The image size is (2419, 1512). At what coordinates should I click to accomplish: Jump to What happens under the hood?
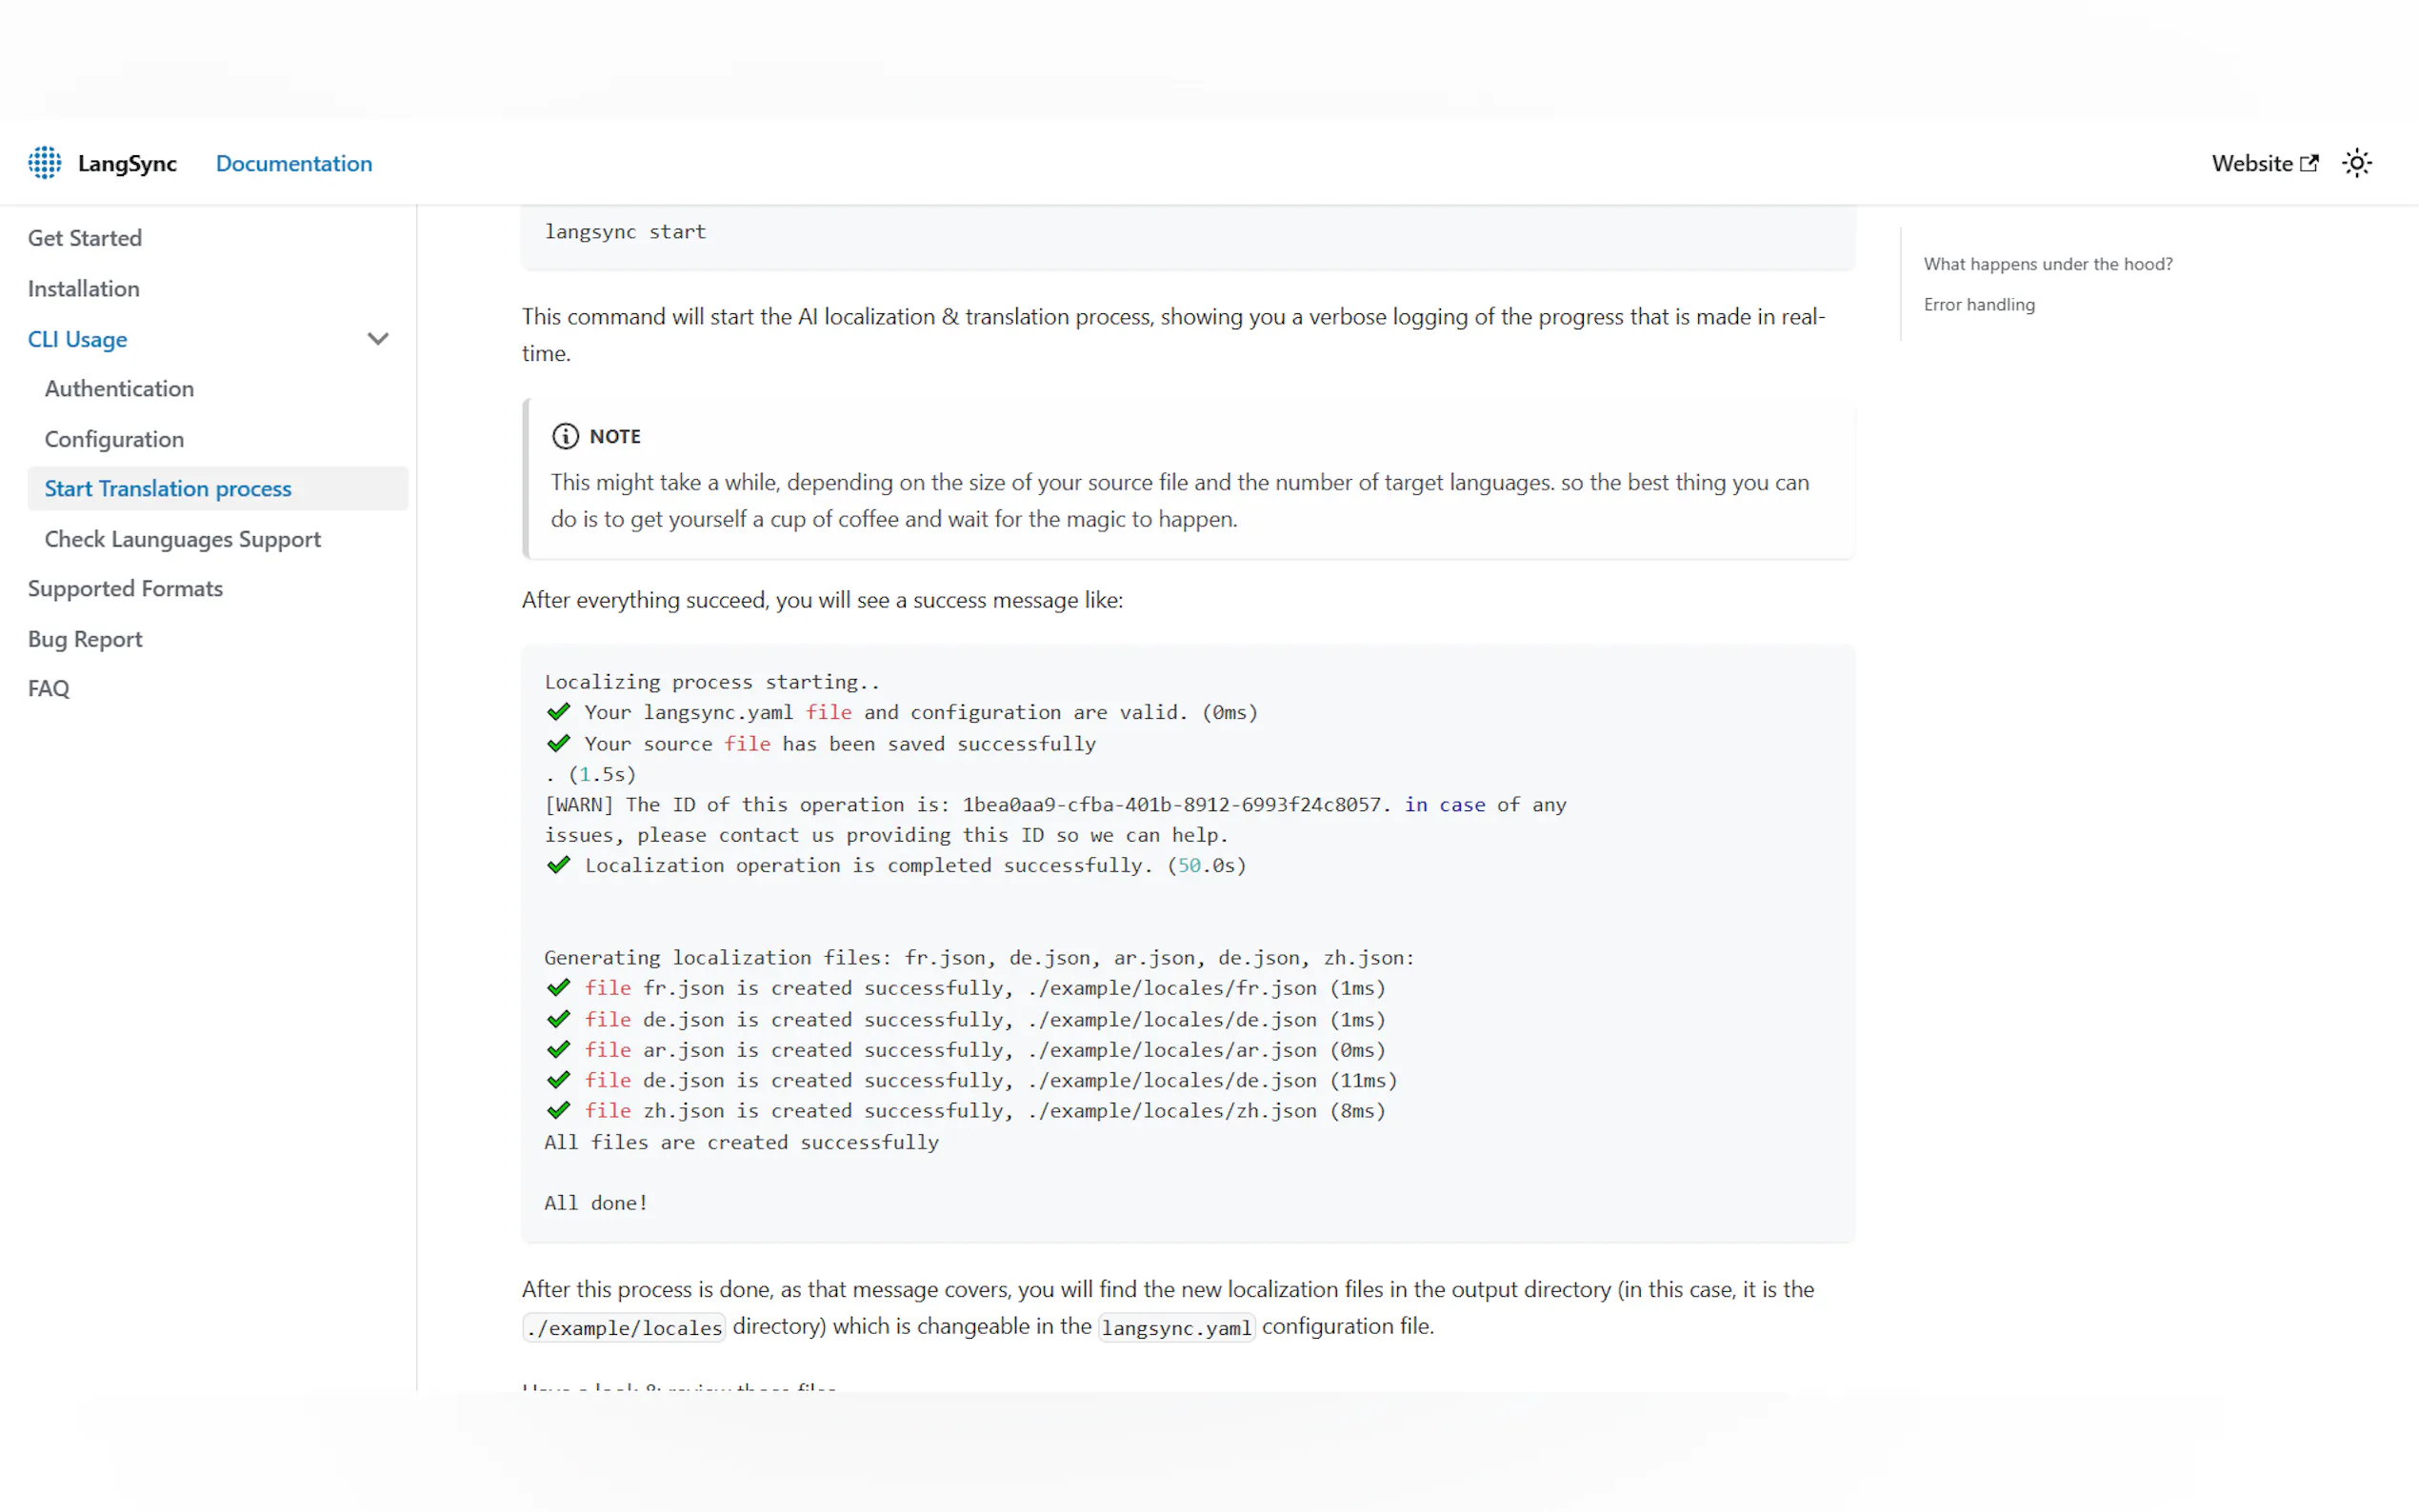[2047, 264]
